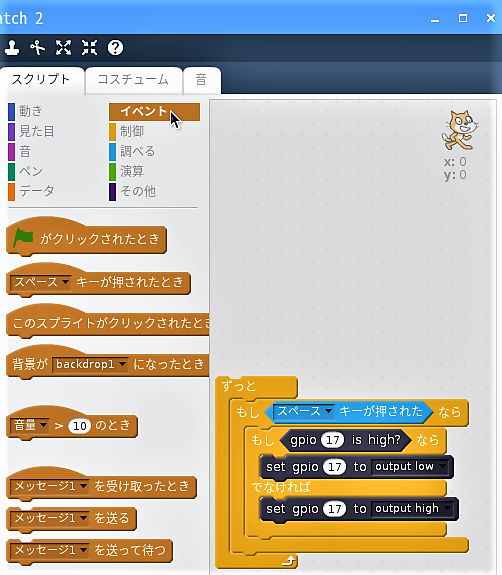Click the cat sprite thumbnail in script area

click(460, 130)
